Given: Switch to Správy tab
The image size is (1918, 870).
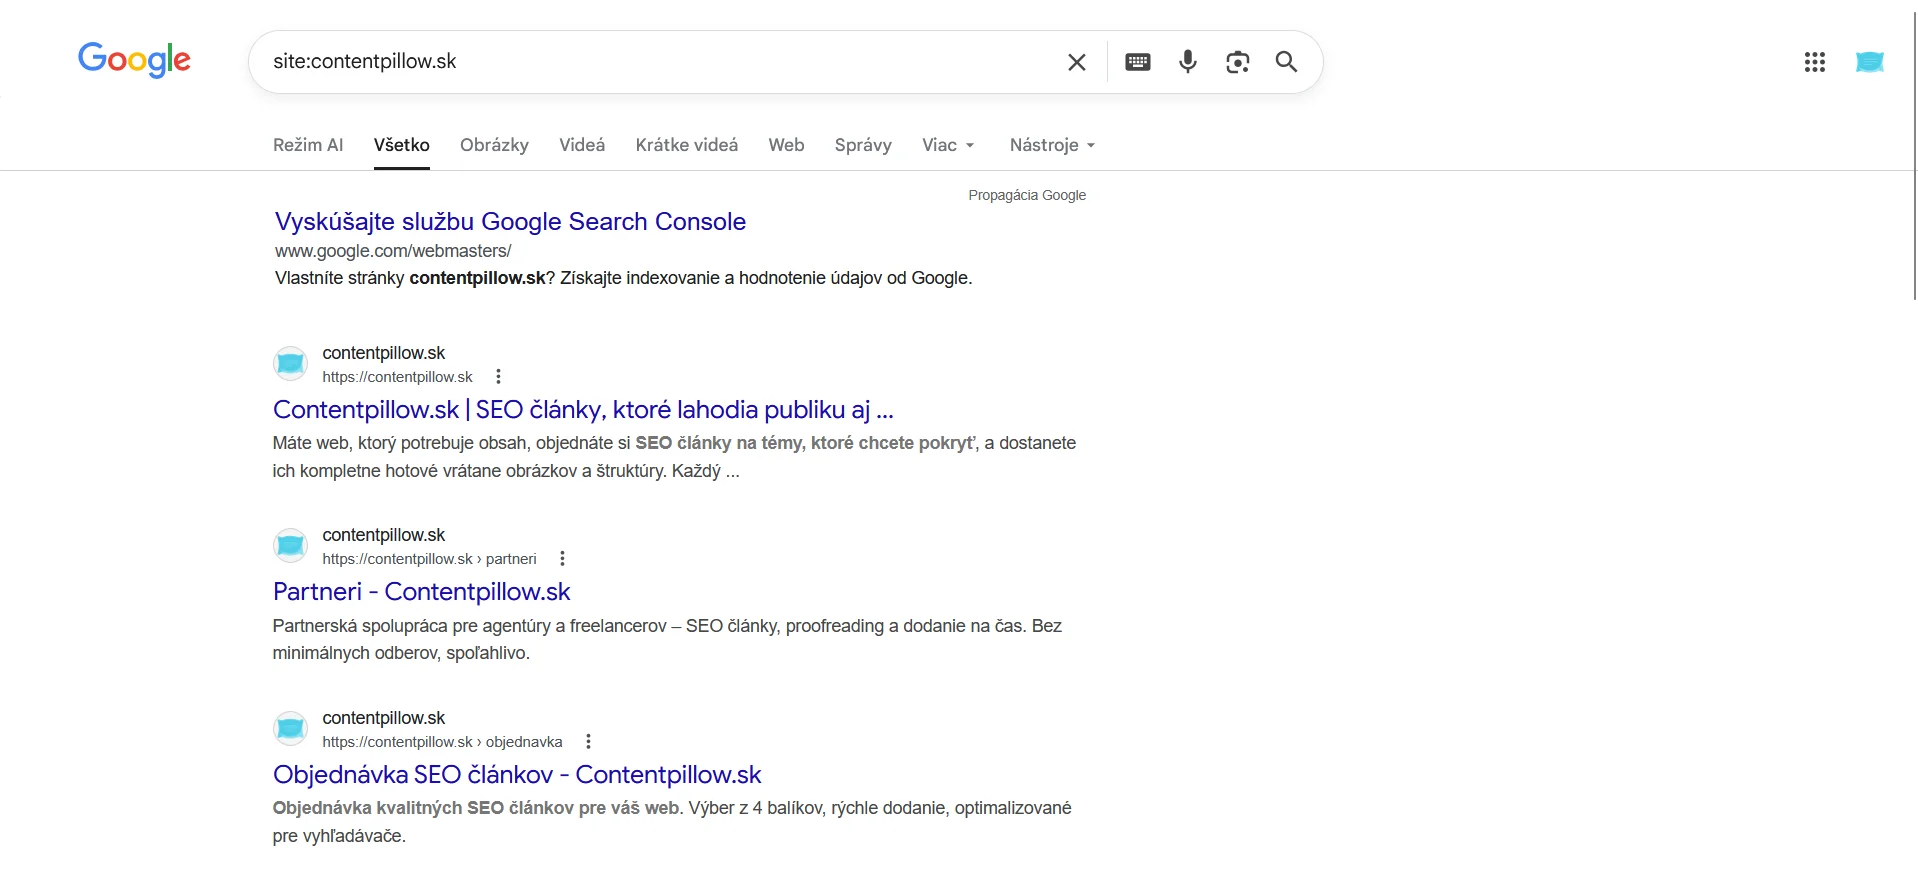Looking at the screenshot, I should (863, 145).
